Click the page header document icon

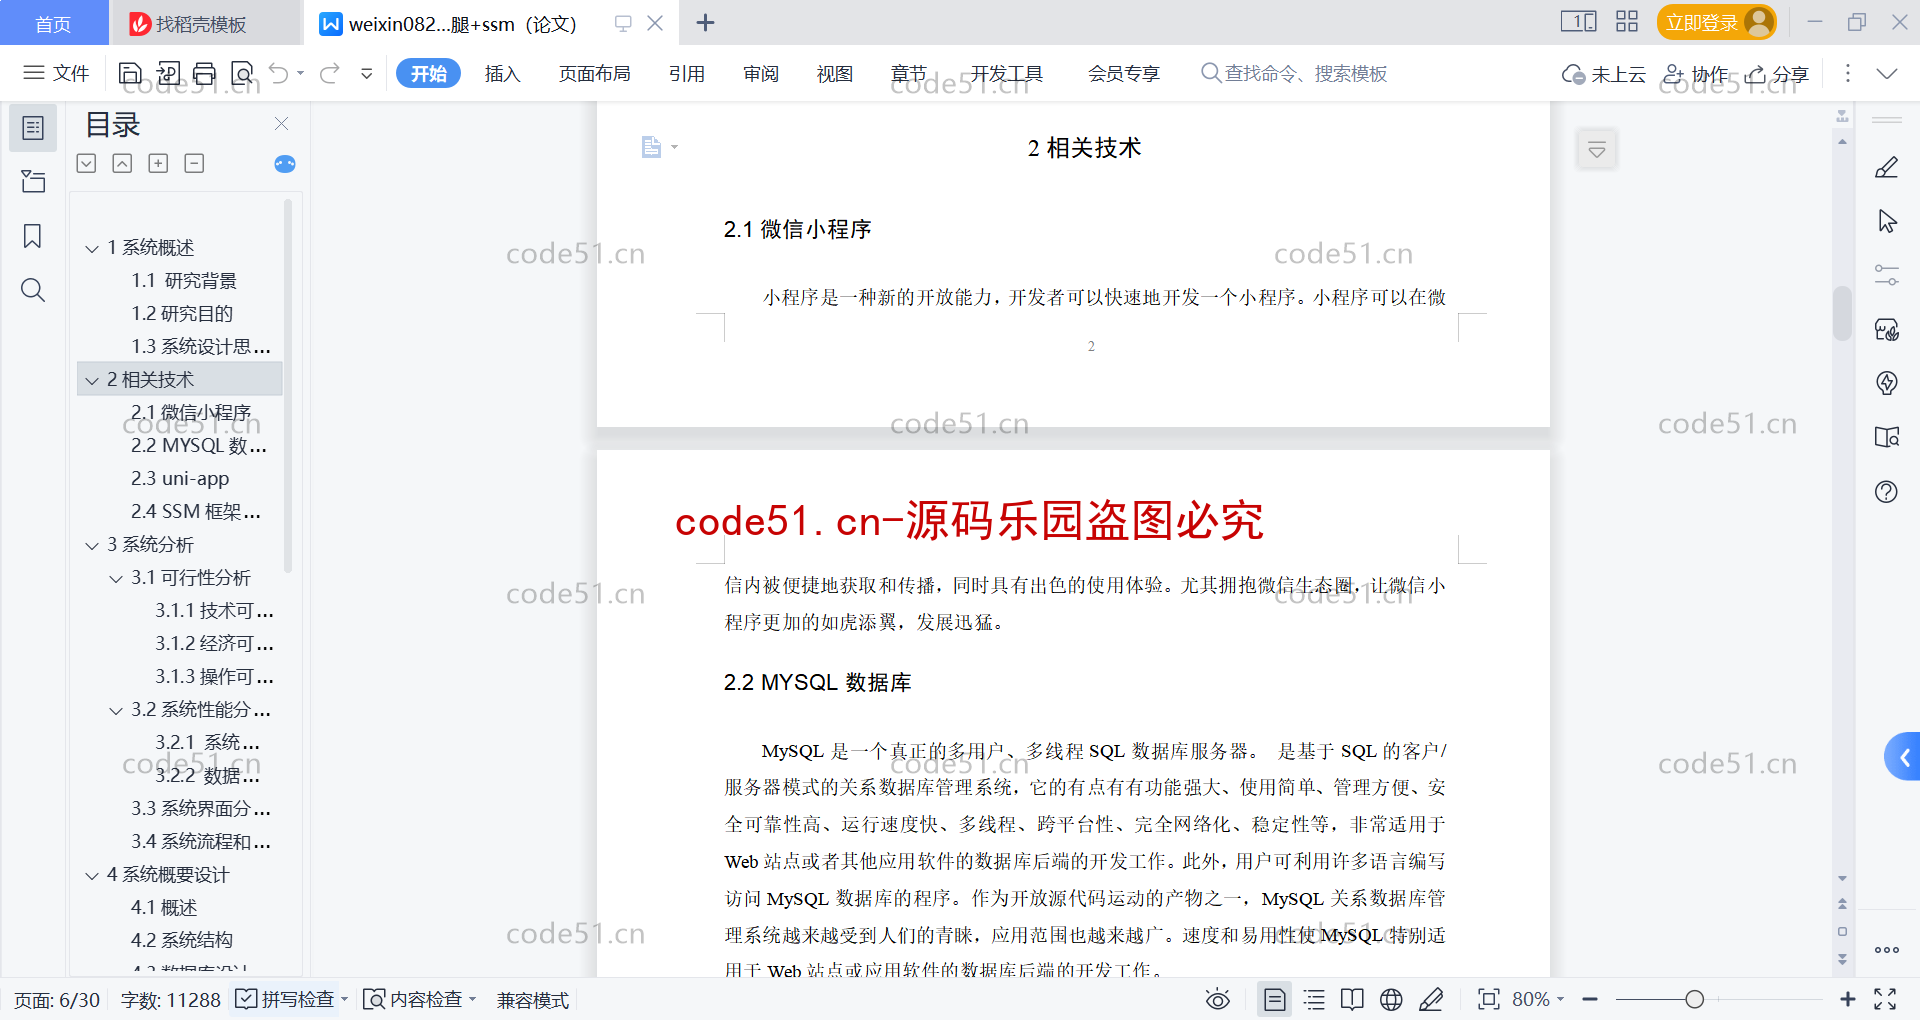[651, 147]
